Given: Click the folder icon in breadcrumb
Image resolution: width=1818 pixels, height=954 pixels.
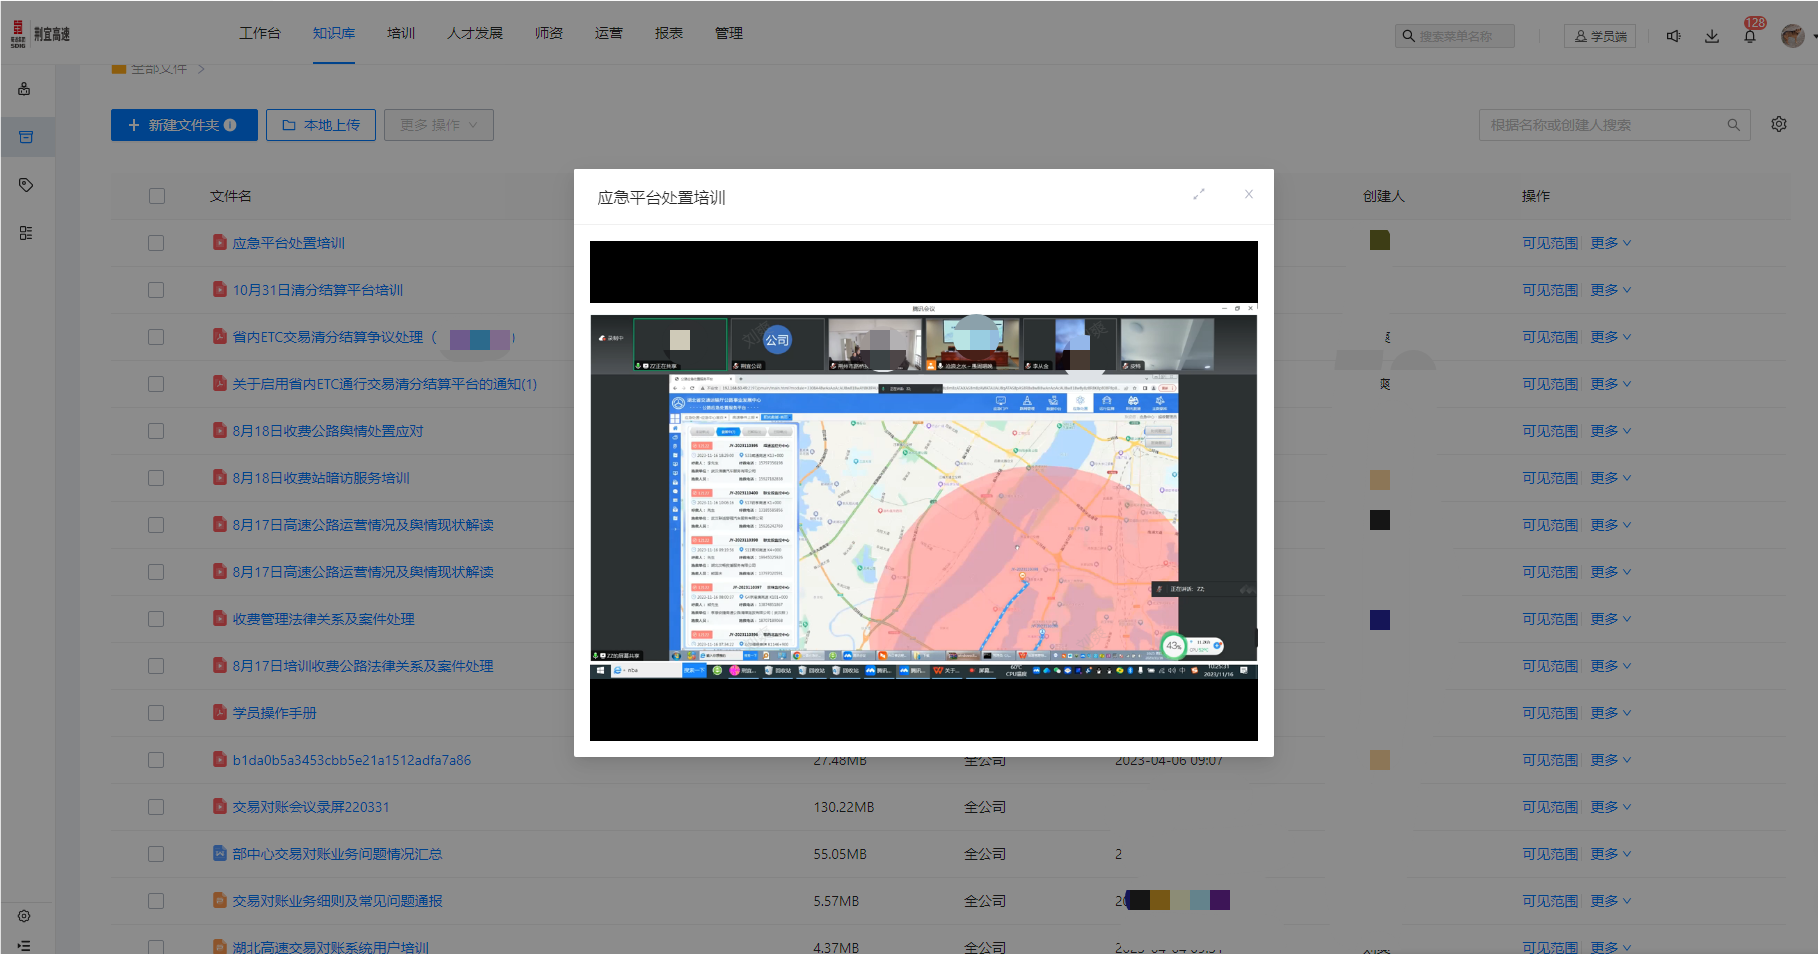Looking at the screenshot, I should 119,69.
